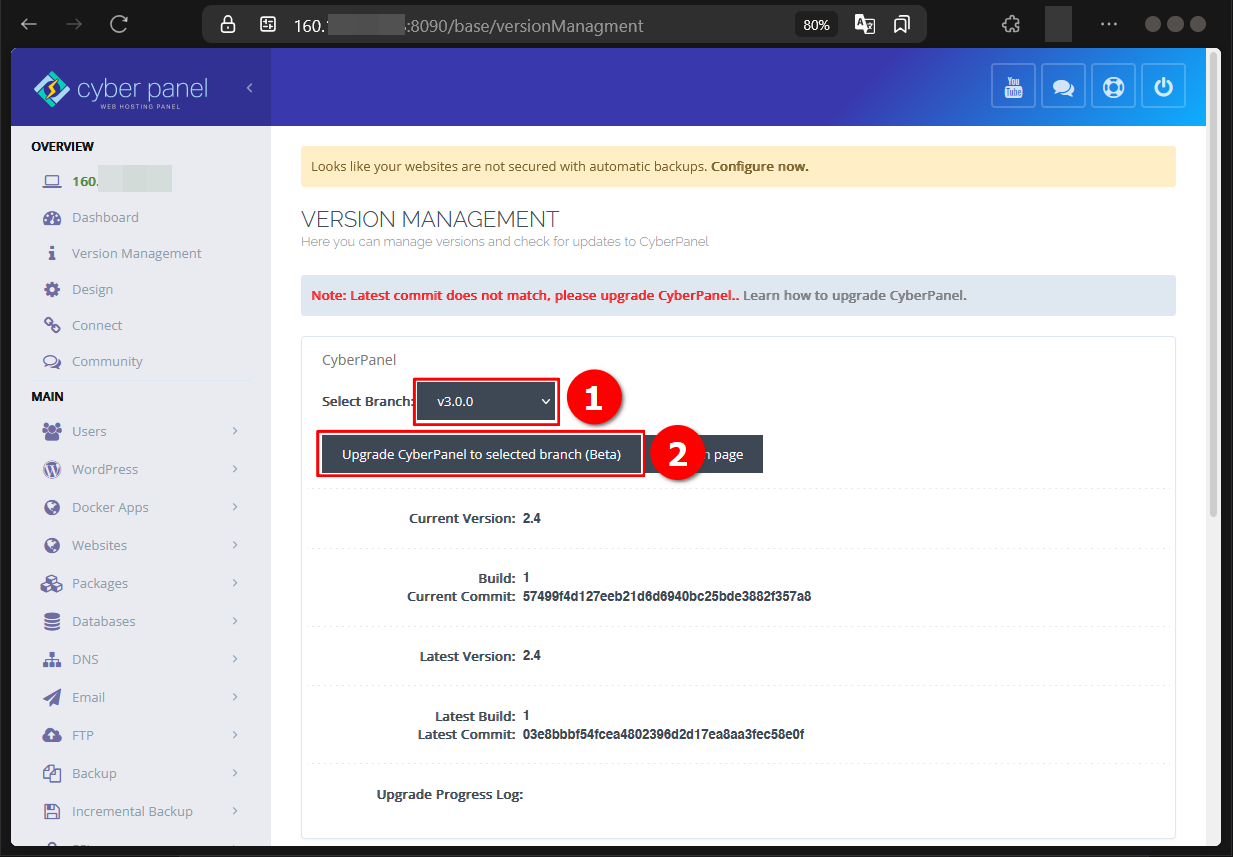This screenshot has height=857, width=1233.
Task: Open the browser extensions puzzle icon
Action: 1011,25
